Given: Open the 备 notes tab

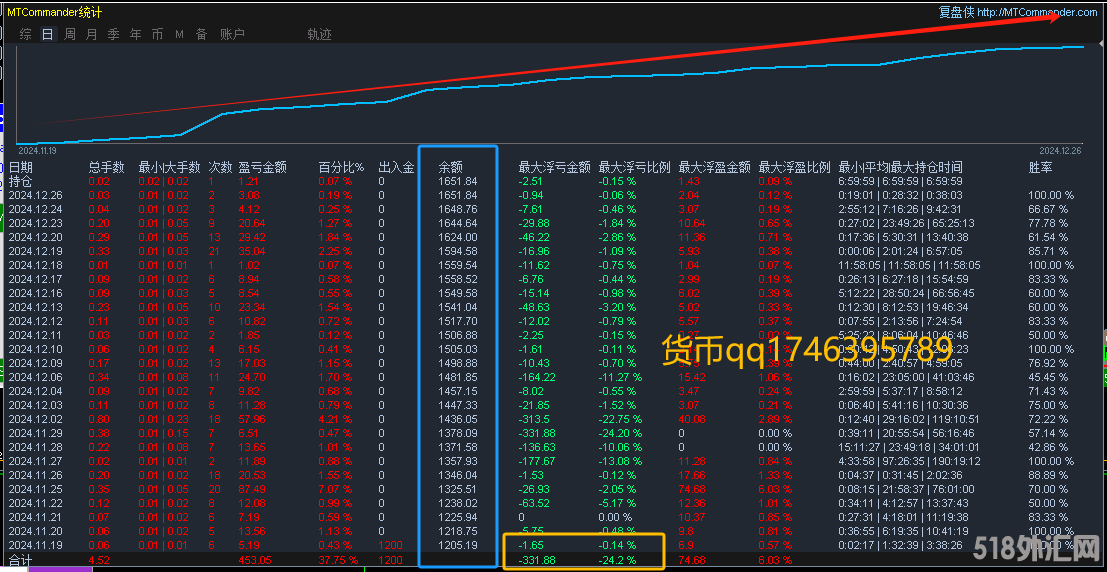Looking at the screenshot, I should [x=201, y=34].
